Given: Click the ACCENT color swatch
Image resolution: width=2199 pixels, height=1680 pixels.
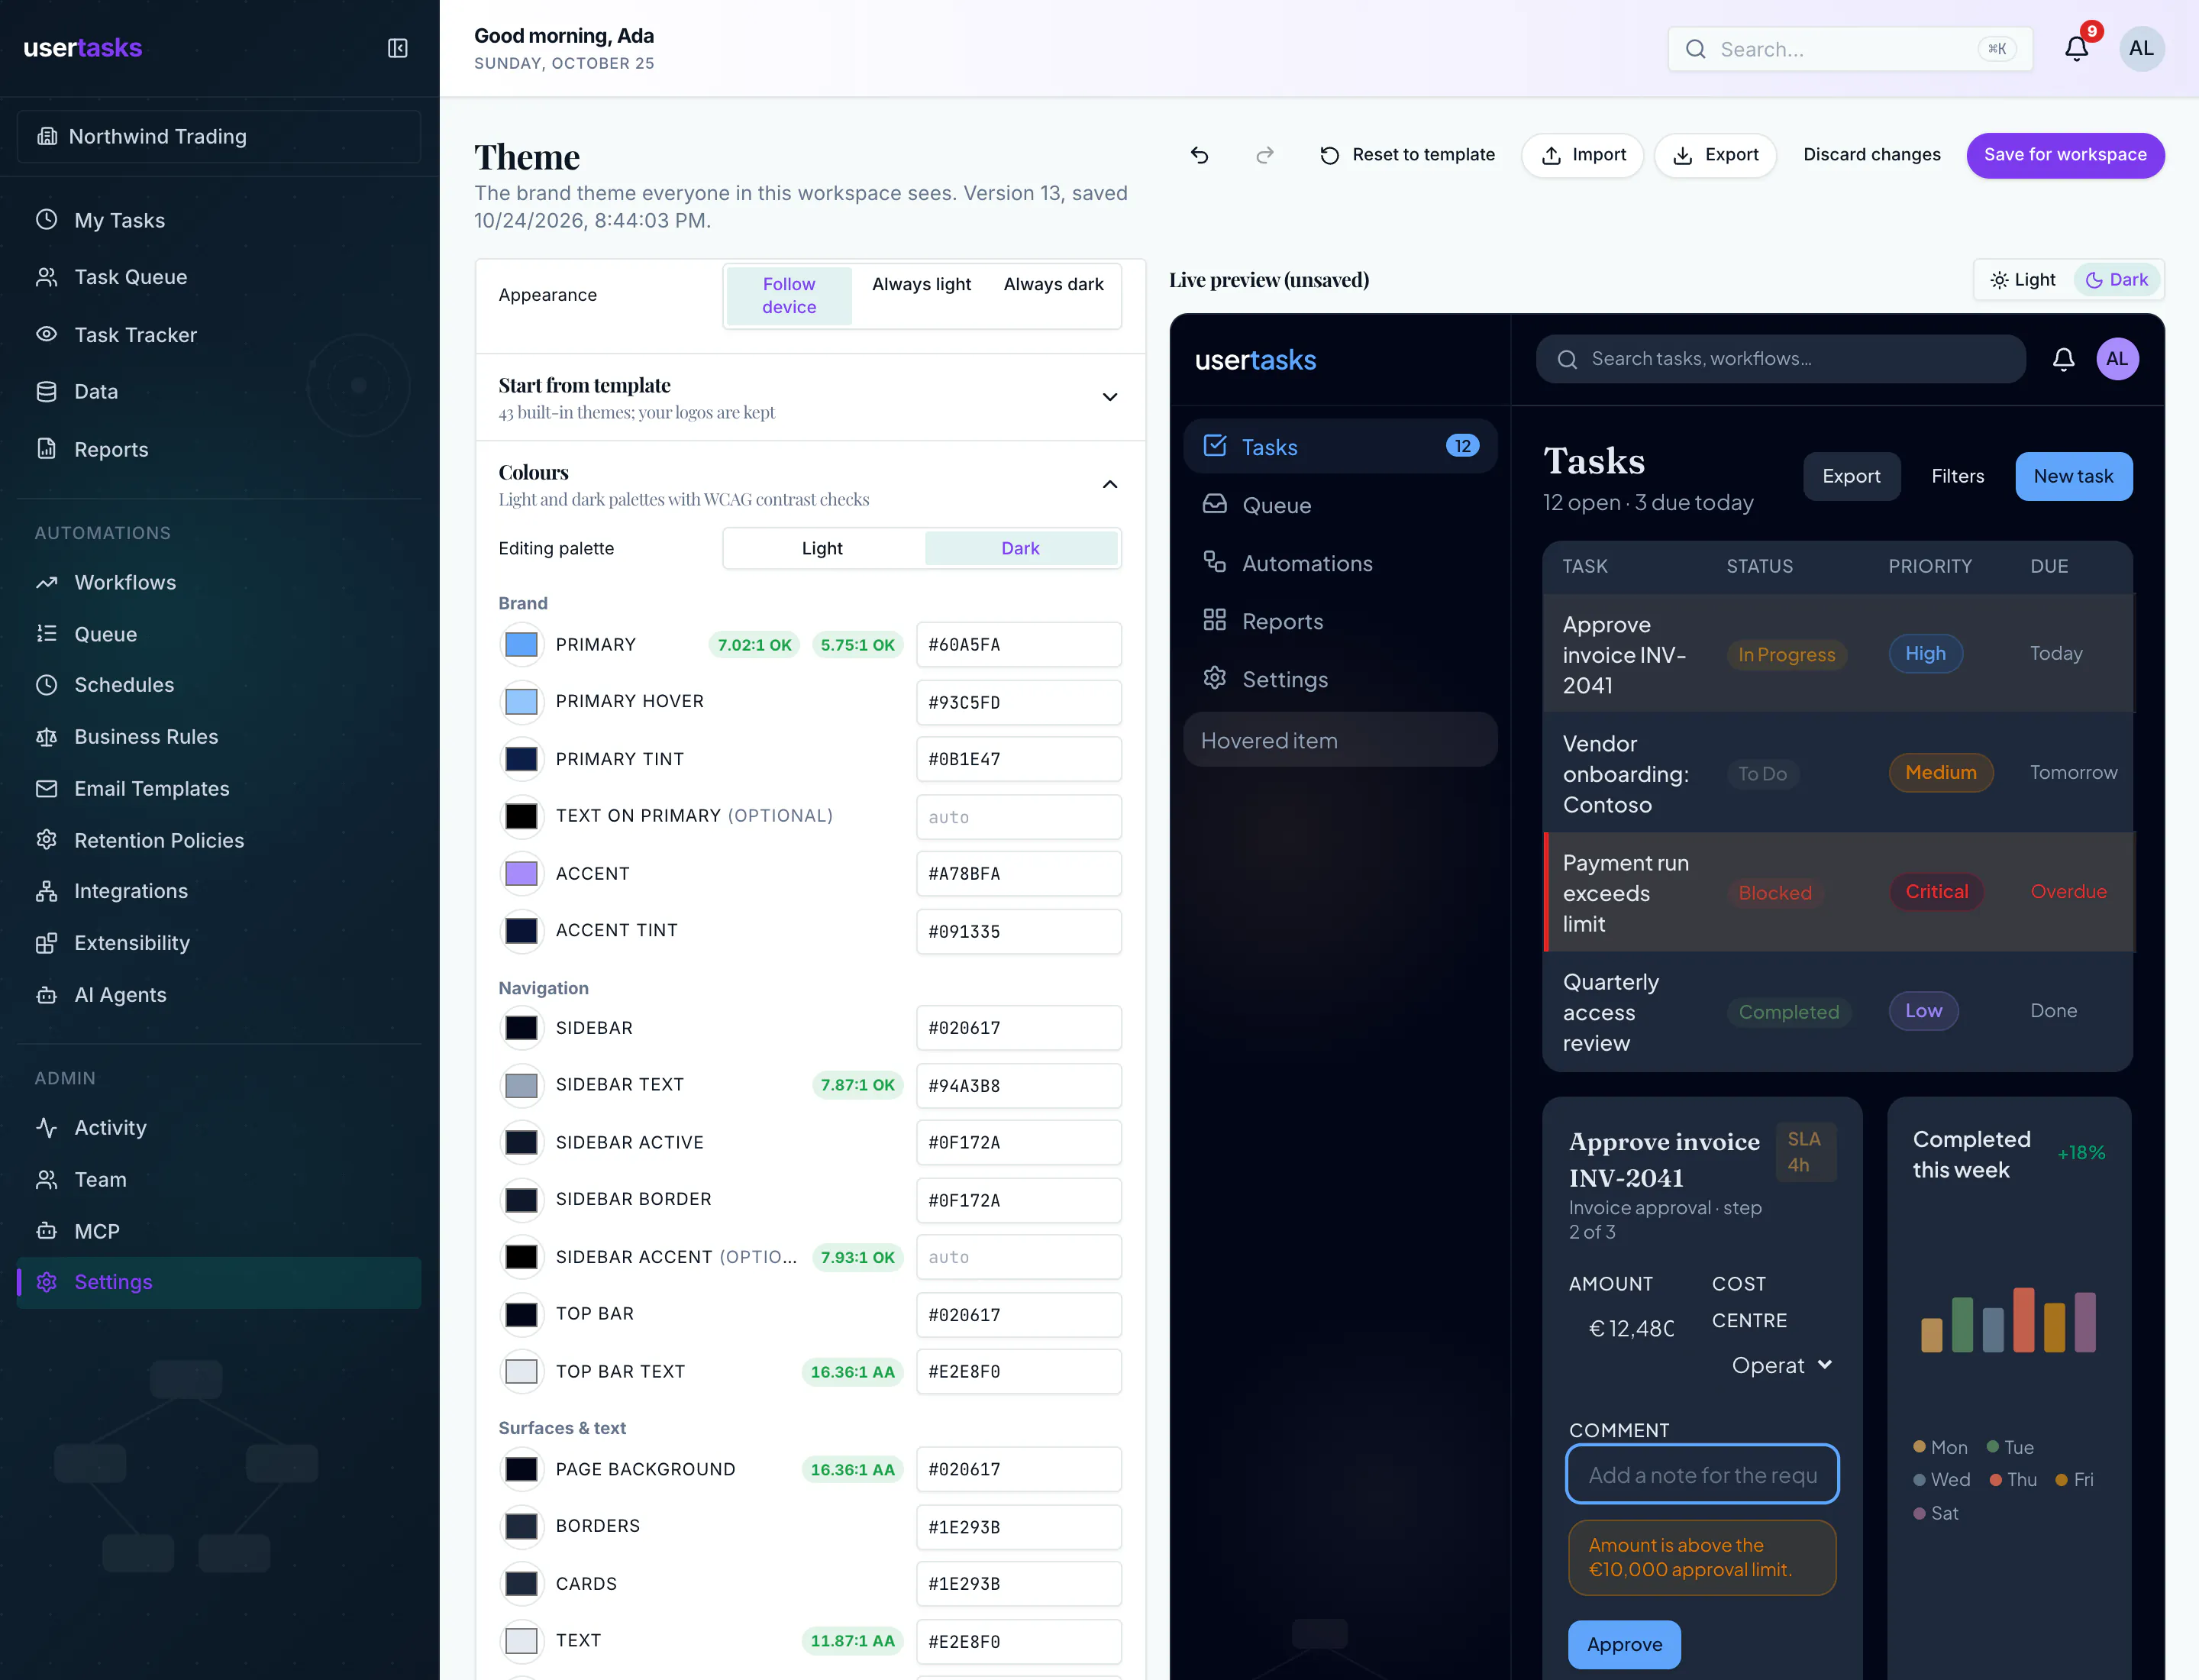Looking at the screenshot, I should click(521, 874).
